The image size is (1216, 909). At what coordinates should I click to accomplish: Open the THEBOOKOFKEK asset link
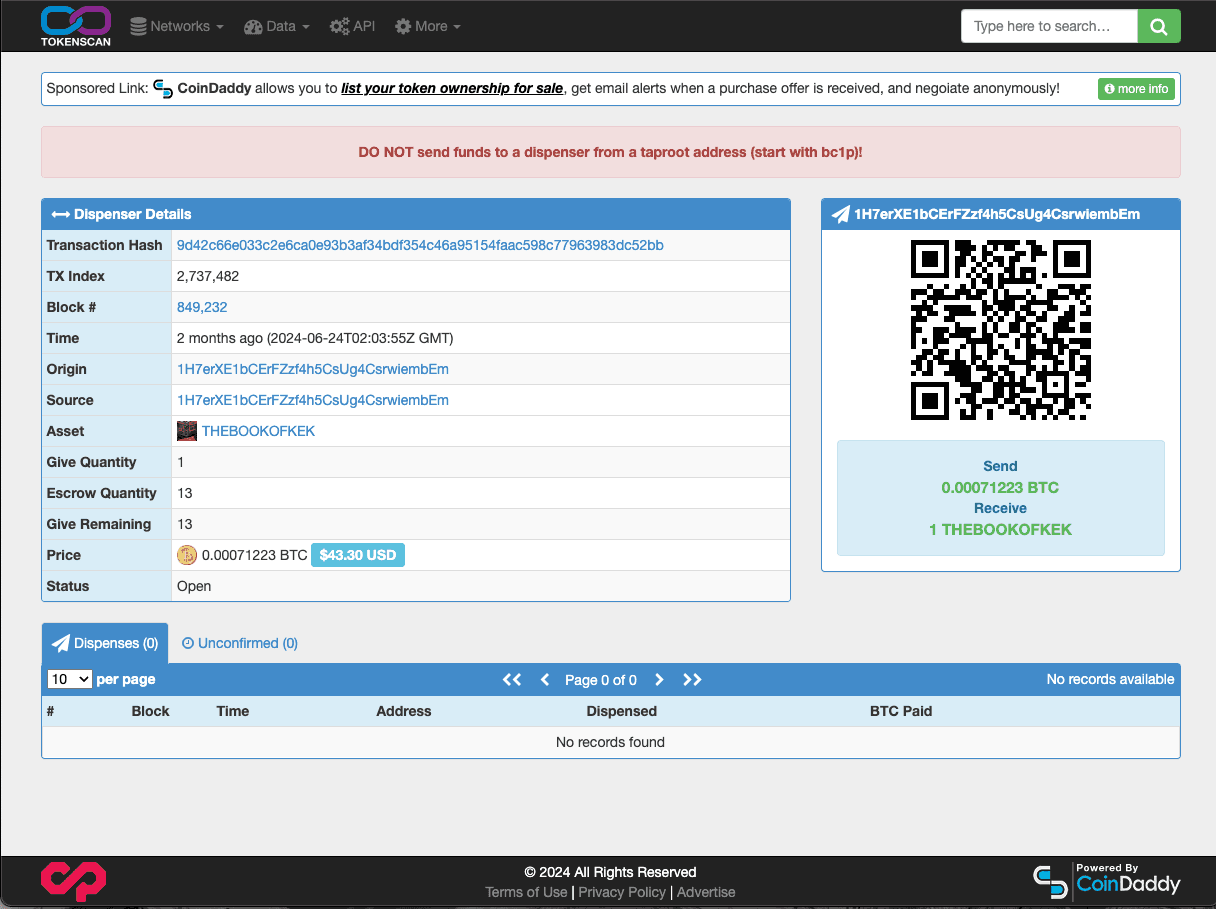pyautogui.click(x=258, y=431)
